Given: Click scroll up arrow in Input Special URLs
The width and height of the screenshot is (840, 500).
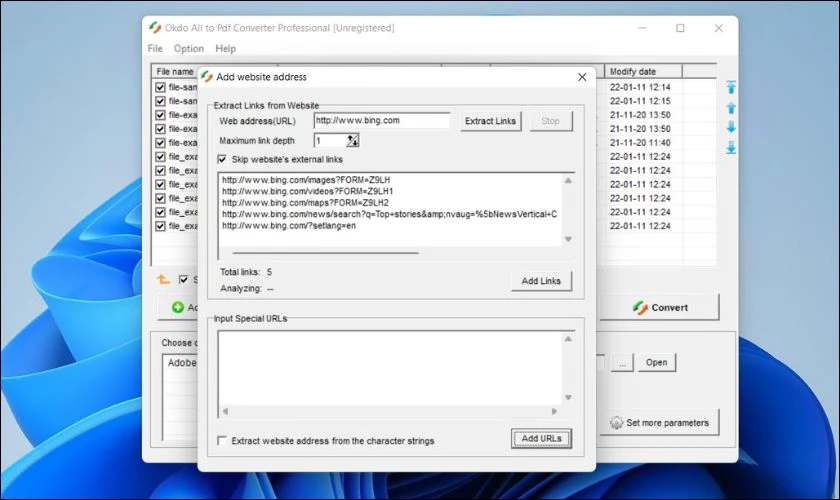Looking at the screenshot, I should click(x=568, y=339).
